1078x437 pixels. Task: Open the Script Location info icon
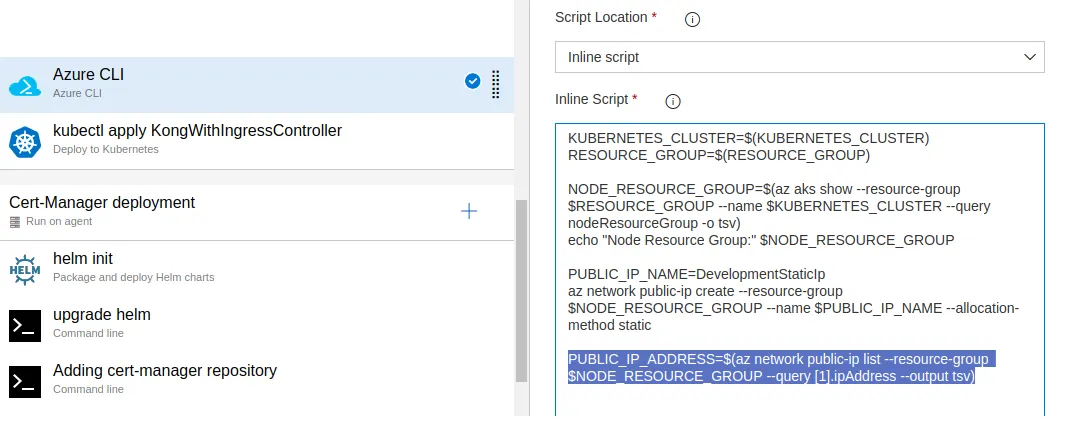pyautogui.click(x=691, y=19)
